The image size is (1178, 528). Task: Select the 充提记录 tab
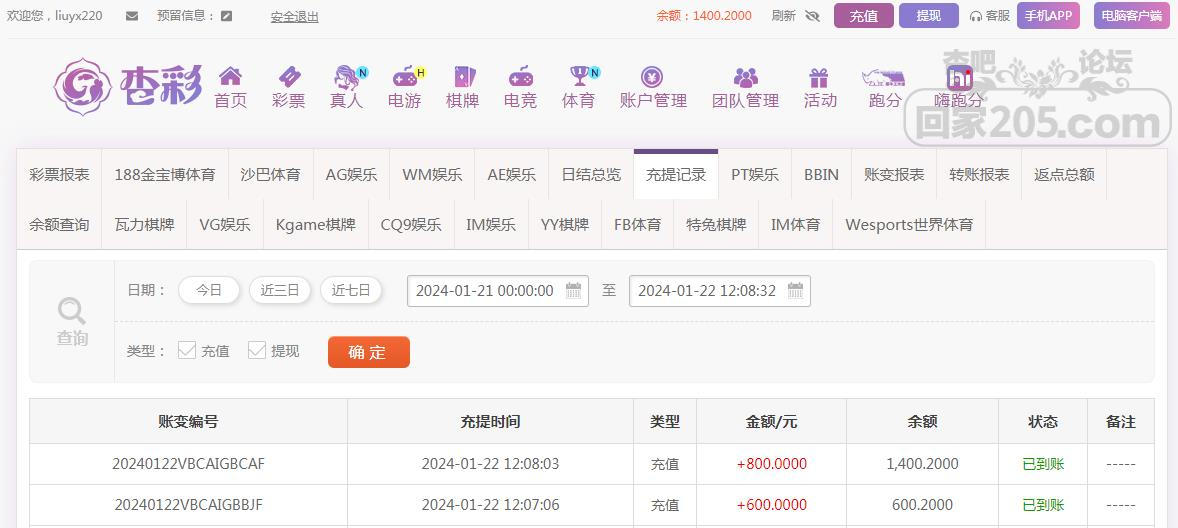pos(676,175)
